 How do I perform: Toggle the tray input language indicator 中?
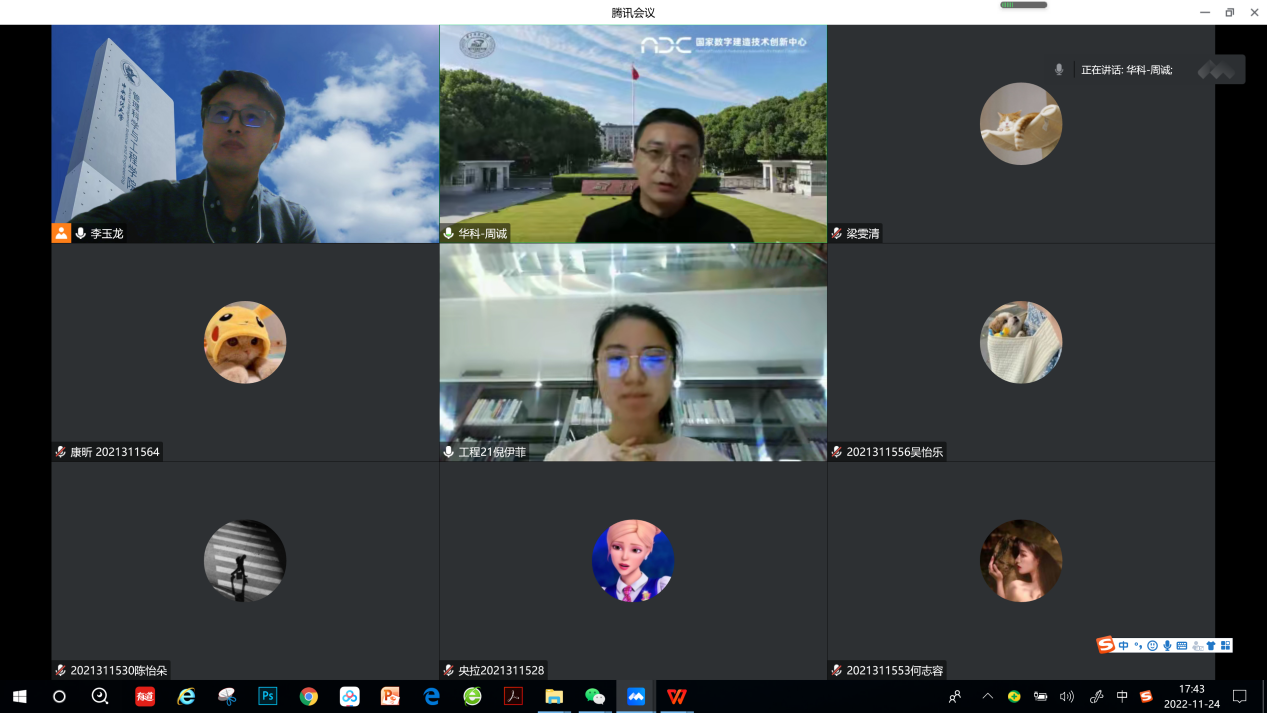point(1122,696)
